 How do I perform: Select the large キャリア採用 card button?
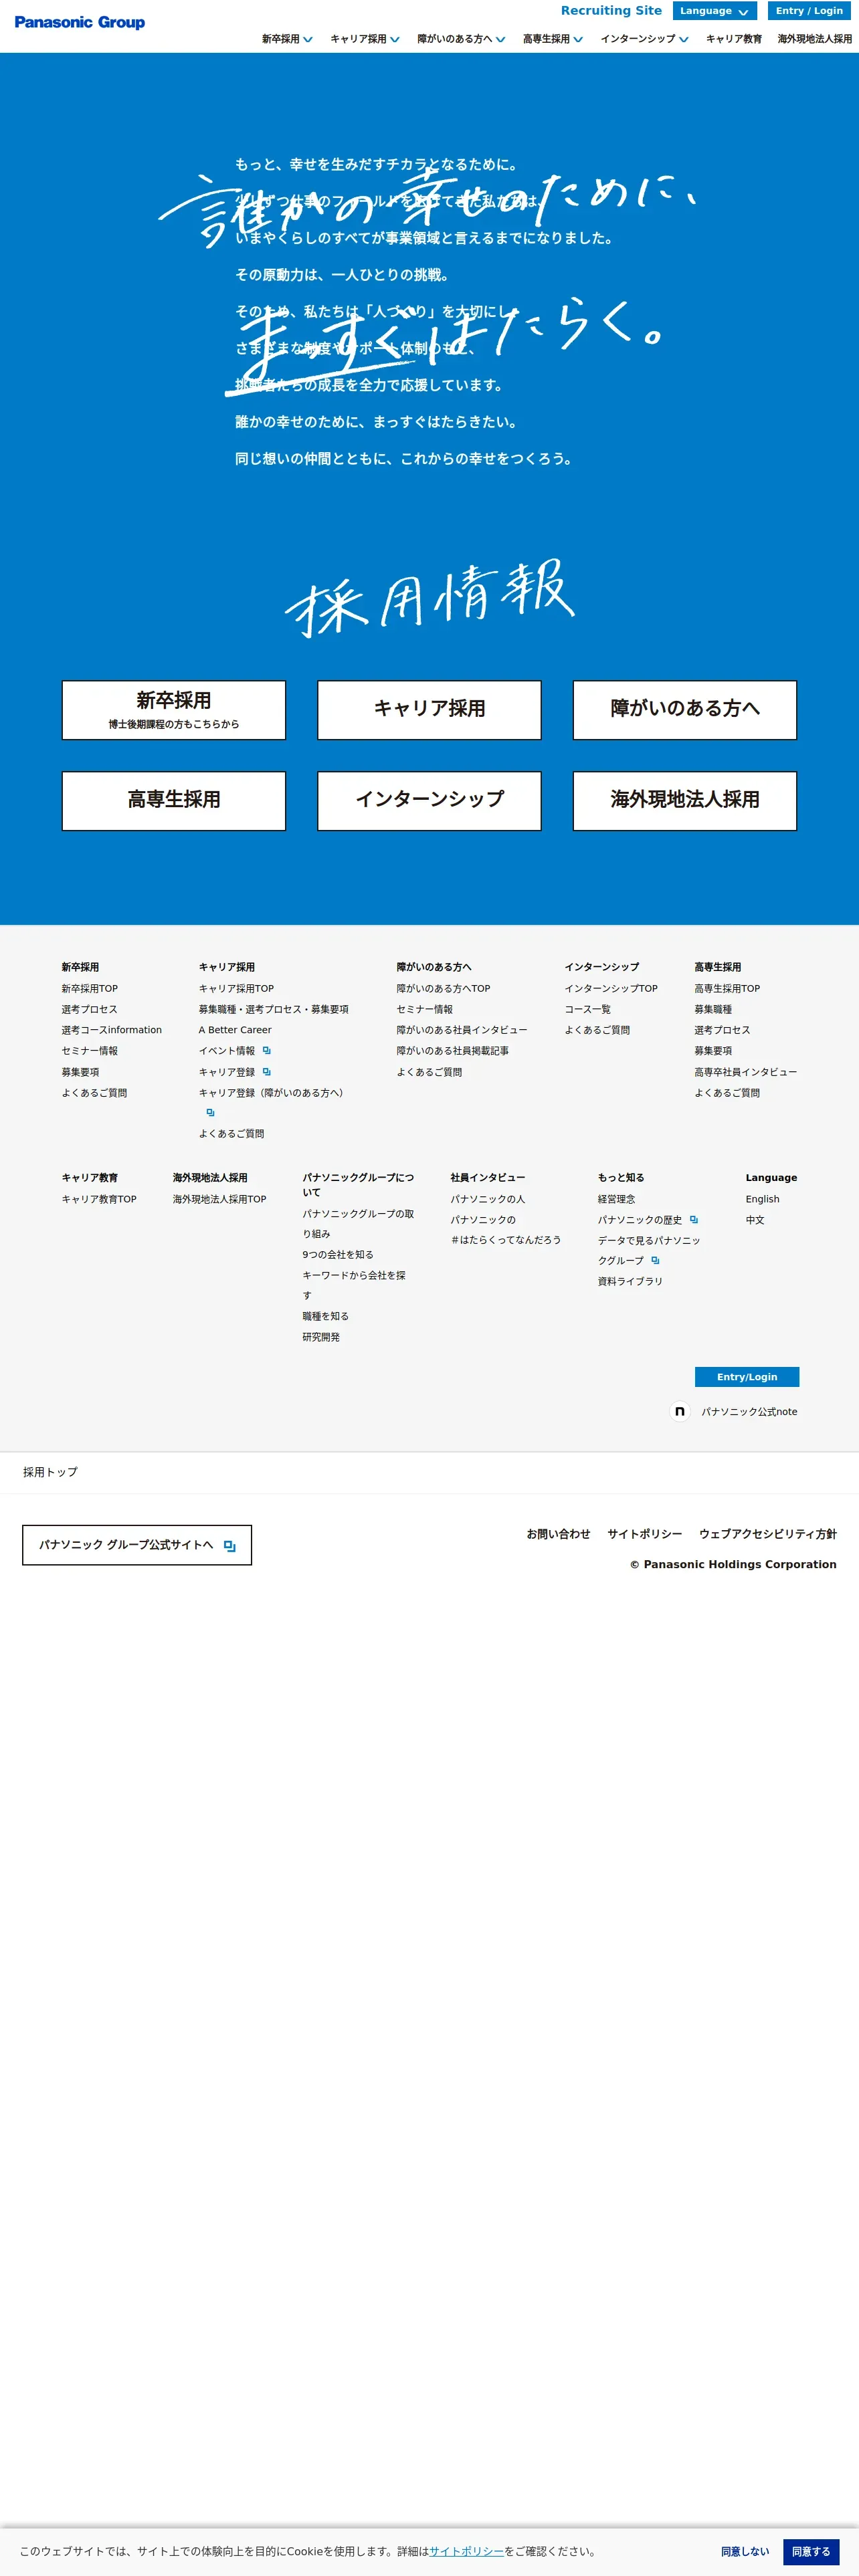tap(429, 710)
